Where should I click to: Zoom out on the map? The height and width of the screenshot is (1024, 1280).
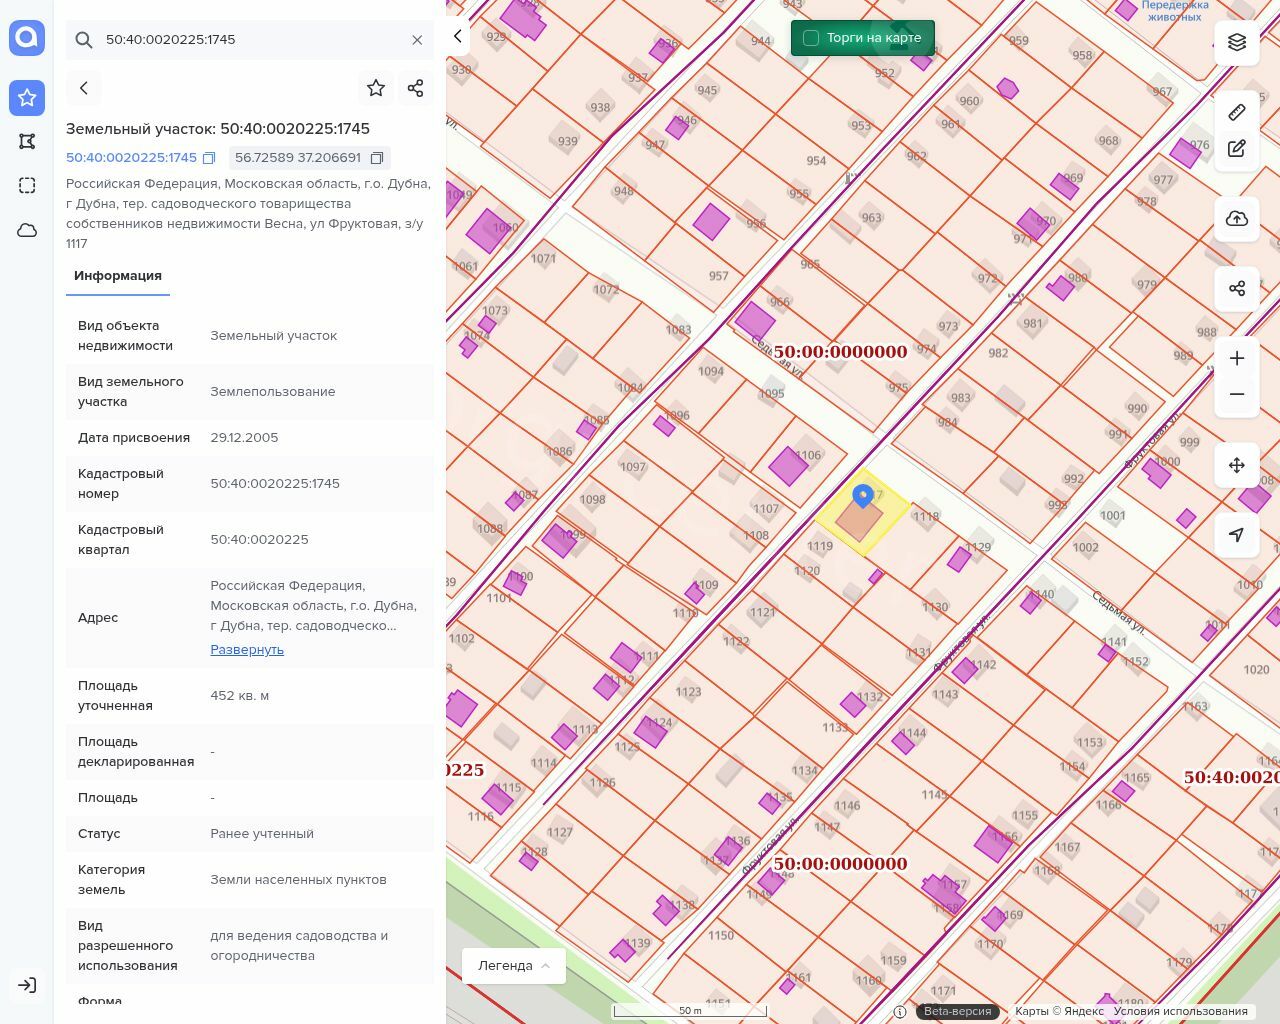tap(1237, 394)
